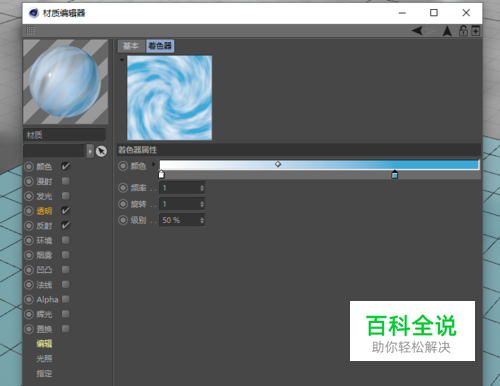This screenshot has height=386, width=500.
Task: Click the animation dot beside 反射 channel
Action: click(29, 226)
